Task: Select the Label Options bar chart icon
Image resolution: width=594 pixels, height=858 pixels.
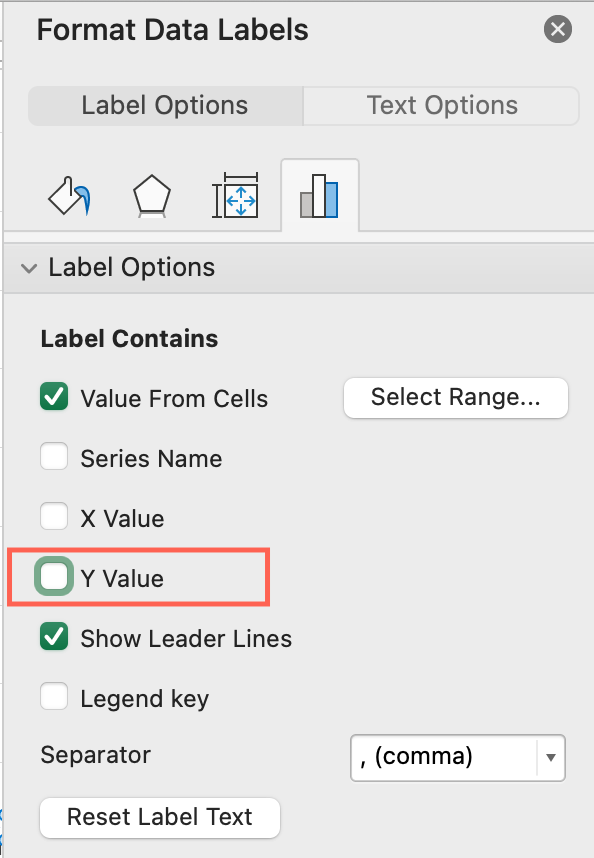Action: pos(319,196)
